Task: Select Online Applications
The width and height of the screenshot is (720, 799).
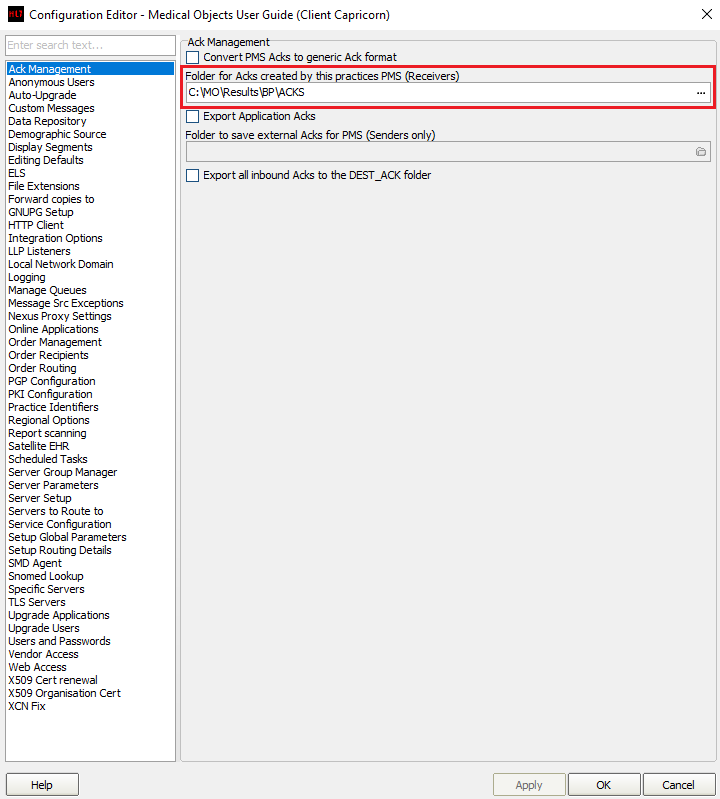Action: click(x=54, y=329)
